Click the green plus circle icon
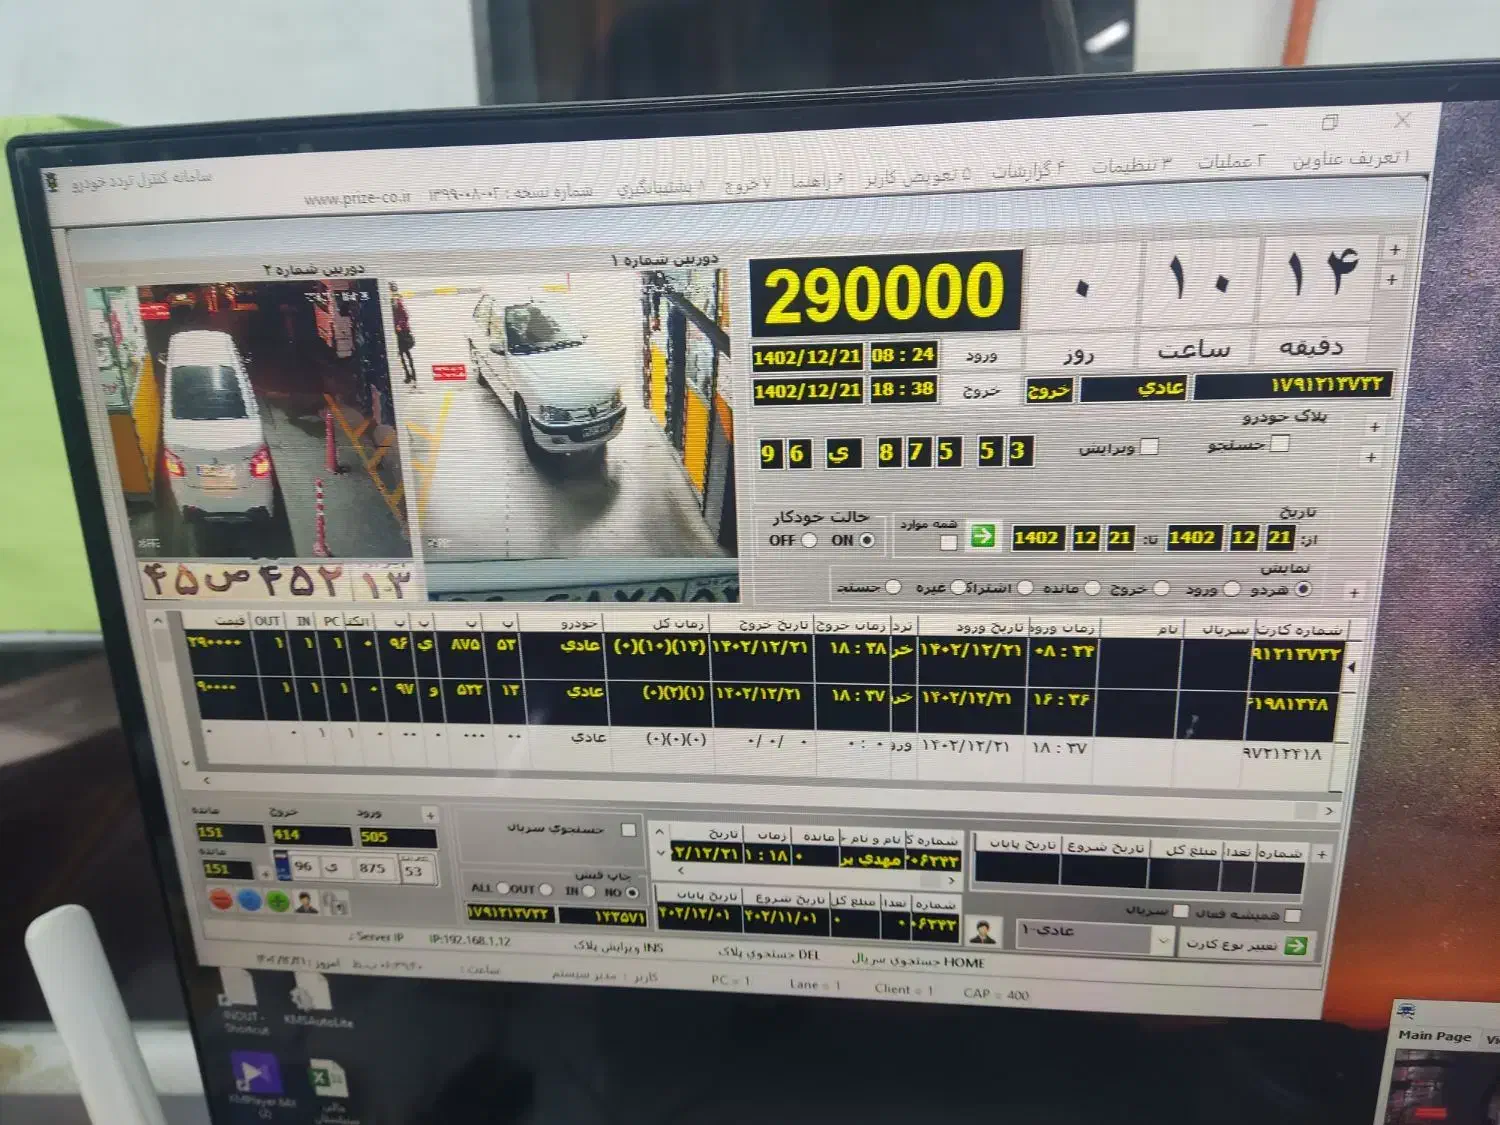Screen dimensions: 1500x1125 (277, 901)
